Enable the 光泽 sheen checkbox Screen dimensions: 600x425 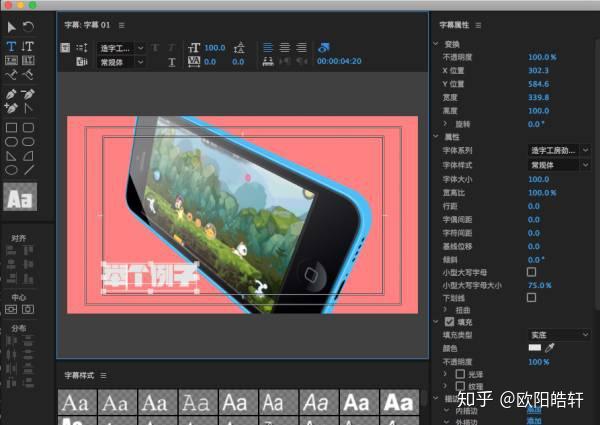click(x=460, y=374)
